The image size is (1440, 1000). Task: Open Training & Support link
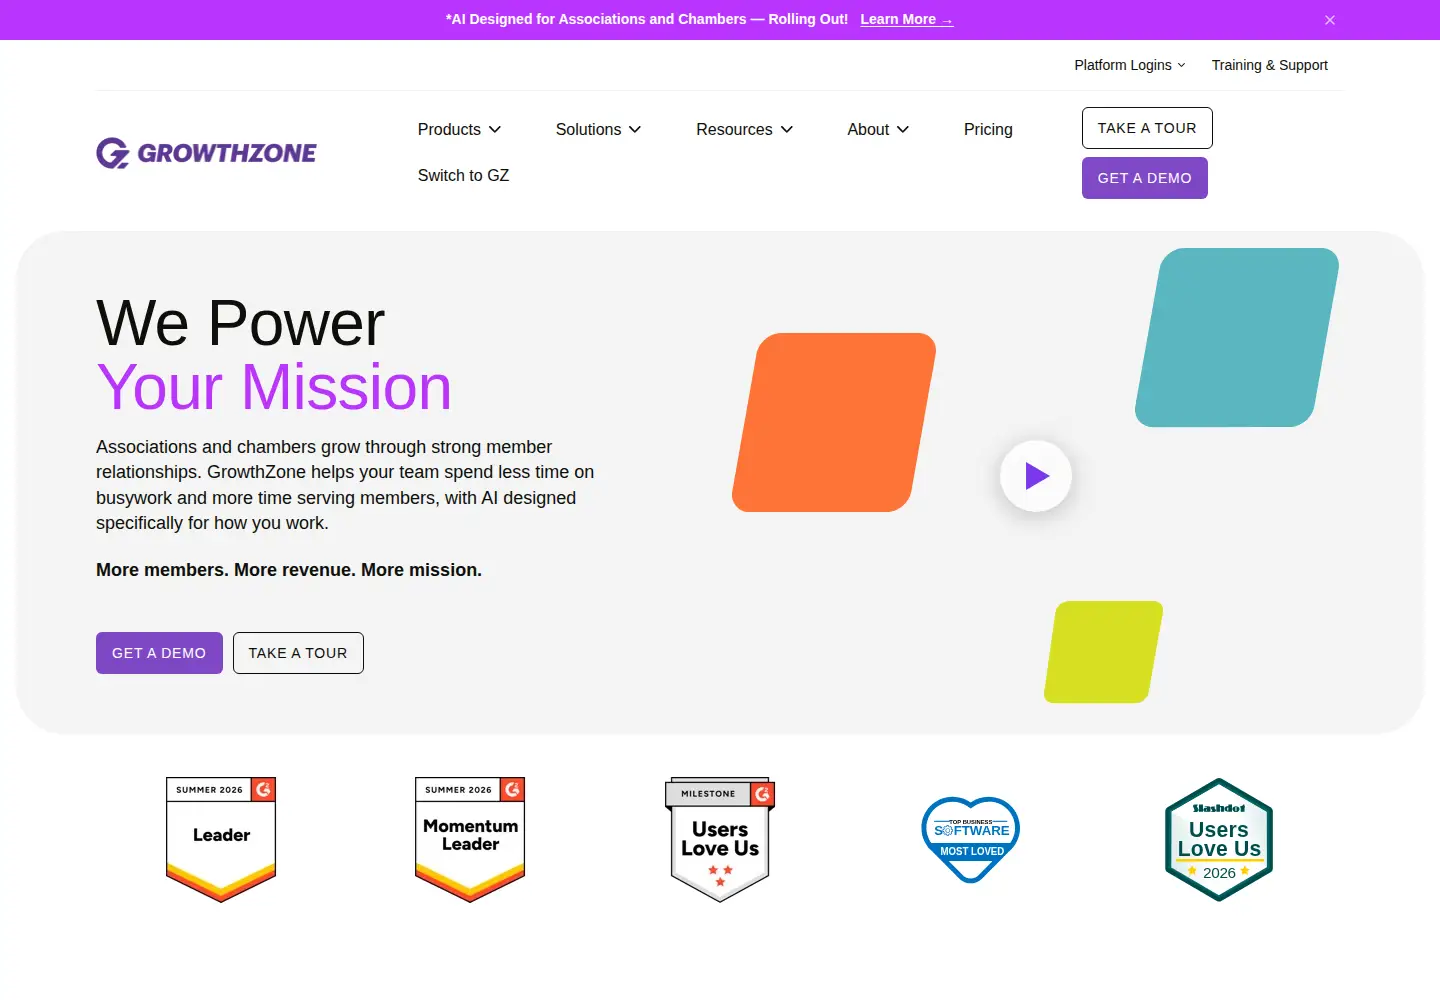point(1270,65)
